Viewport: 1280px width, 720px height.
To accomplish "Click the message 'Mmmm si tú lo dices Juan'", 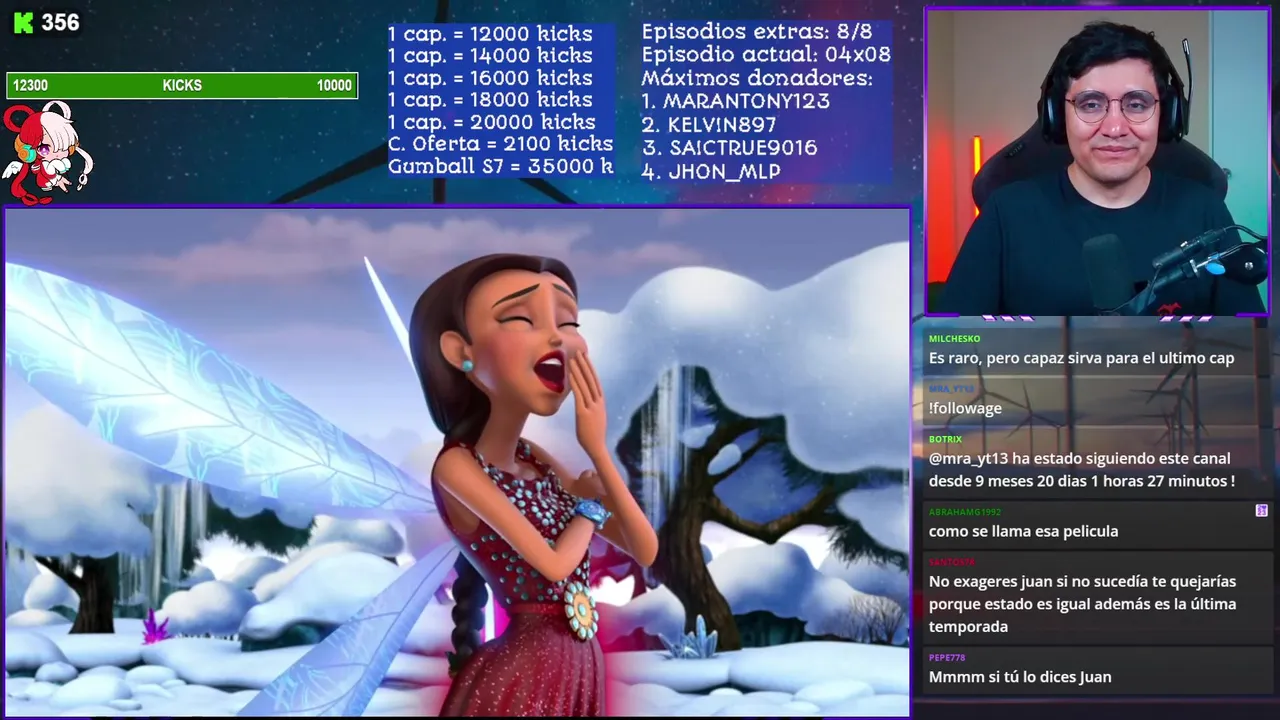I will pyautogui.click(x=1020, y=677).
